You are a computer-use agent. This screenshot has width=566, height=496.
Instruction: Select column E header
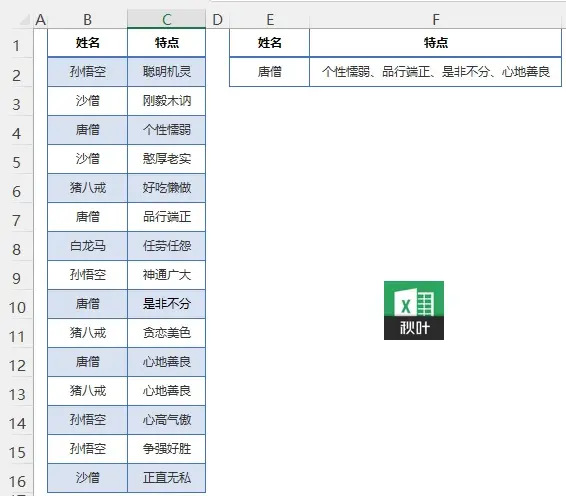pyautogui.click(x=270, y=19)
